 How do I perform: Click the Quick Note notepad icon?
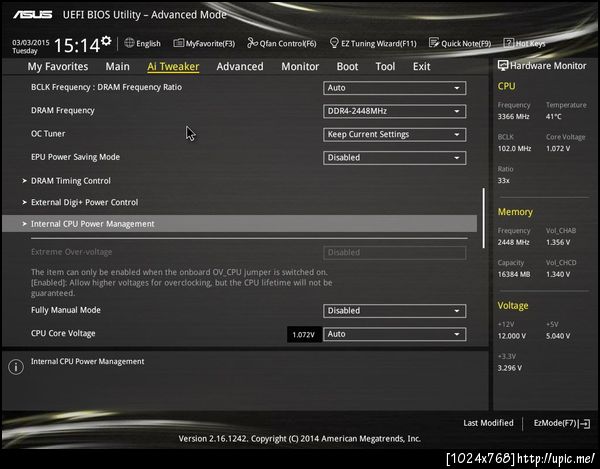tap(434, 43)
